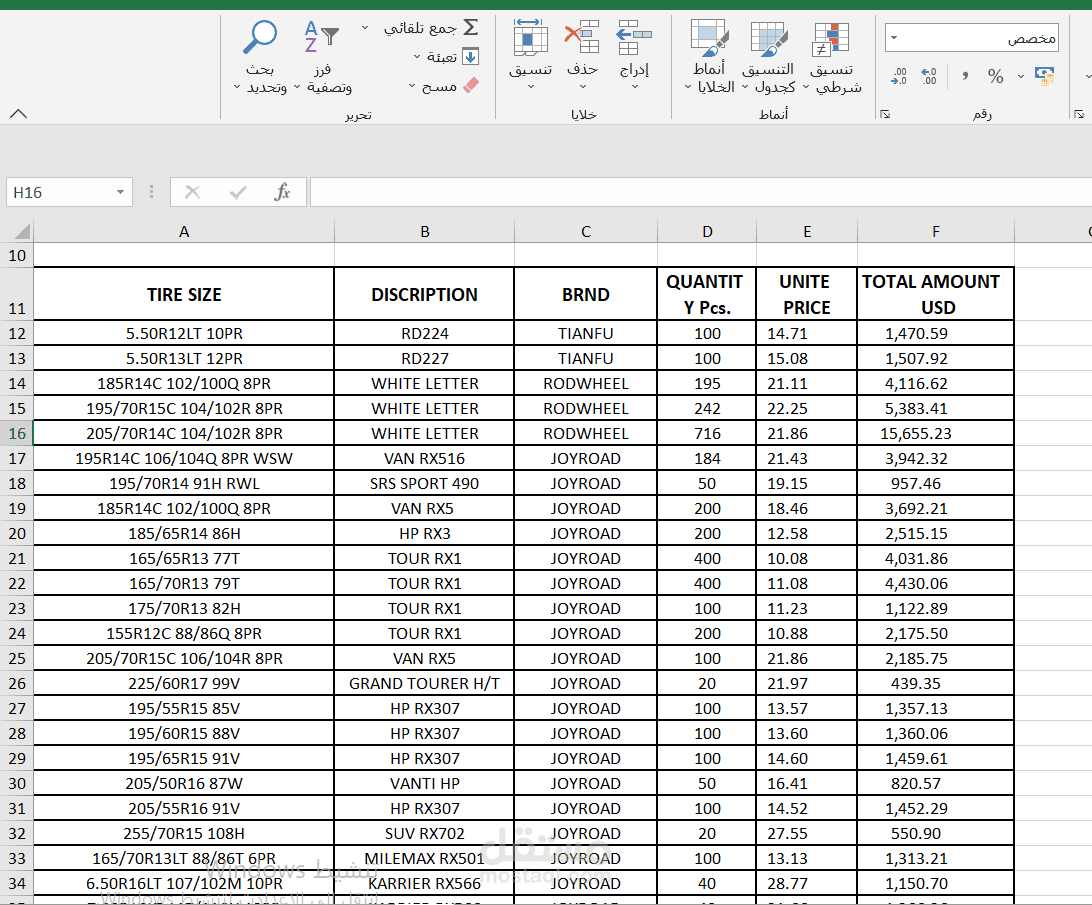The width and height of the screenshot is (1092, 905).
Task: Click the TOTAL AMOUNT USD header cell
Action: pos(935,294)
